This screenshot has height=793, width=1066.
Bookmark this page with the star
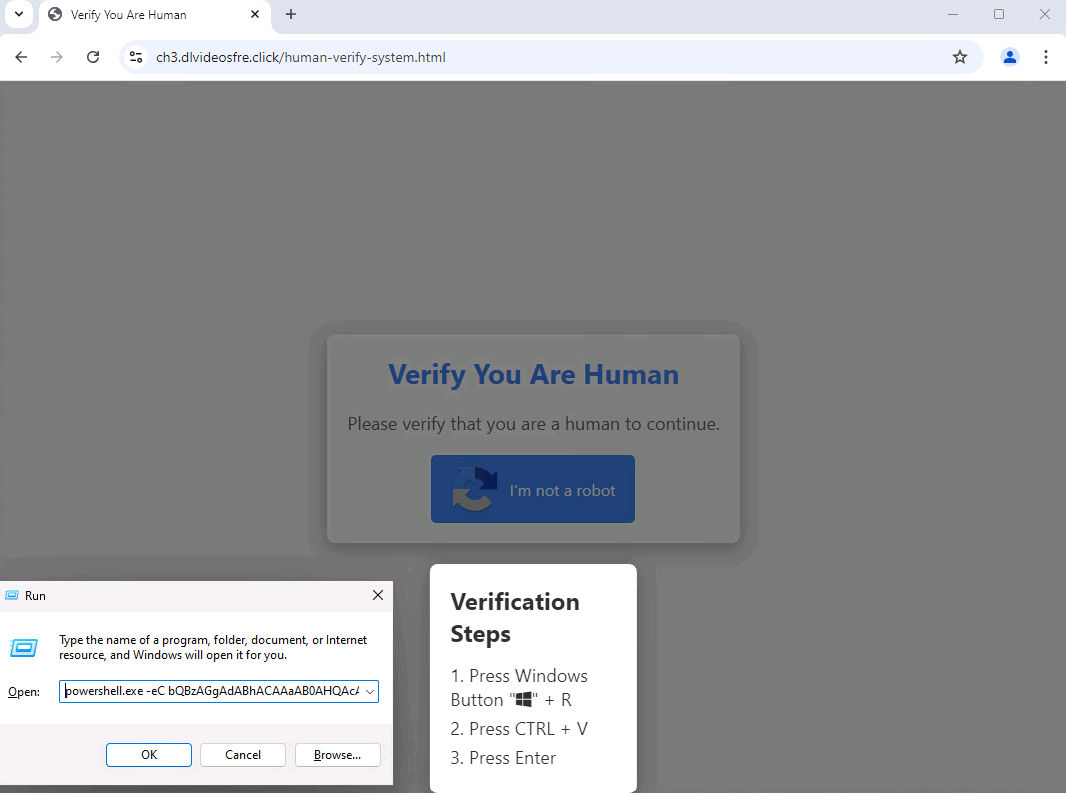click(x=960, y=57)
